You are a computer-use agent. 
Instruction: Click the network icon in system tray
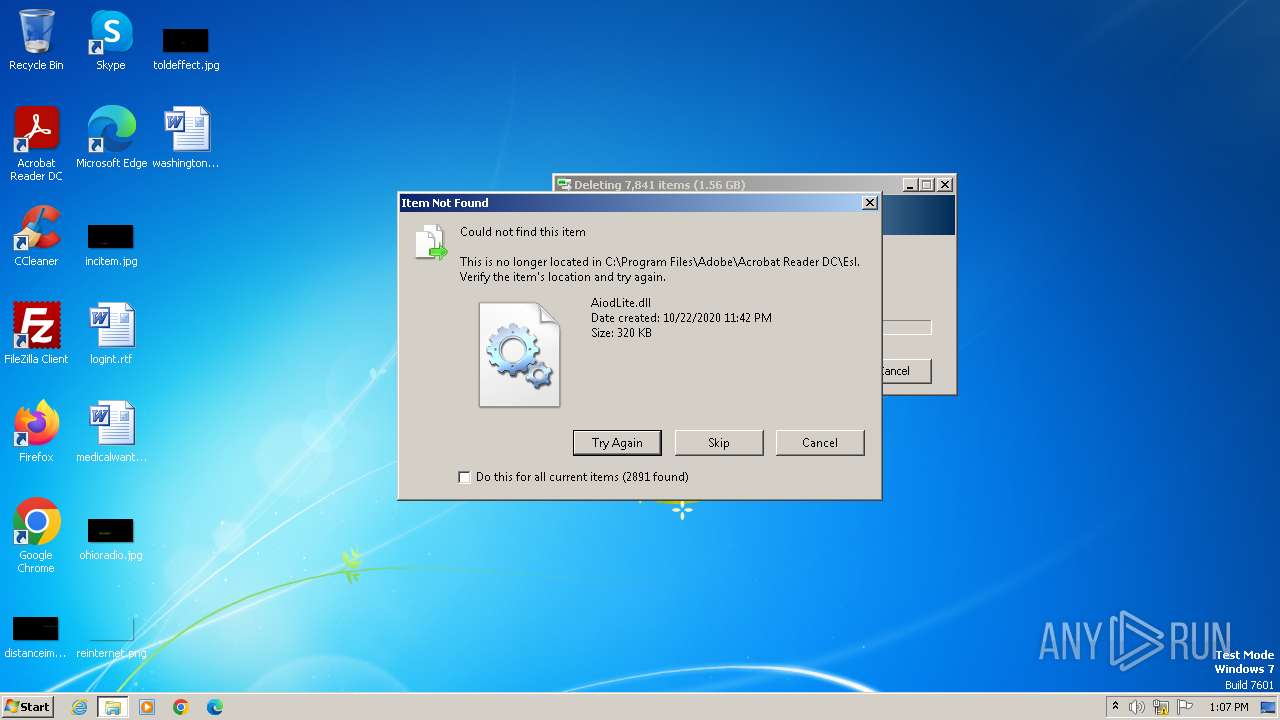point(1161,707)
